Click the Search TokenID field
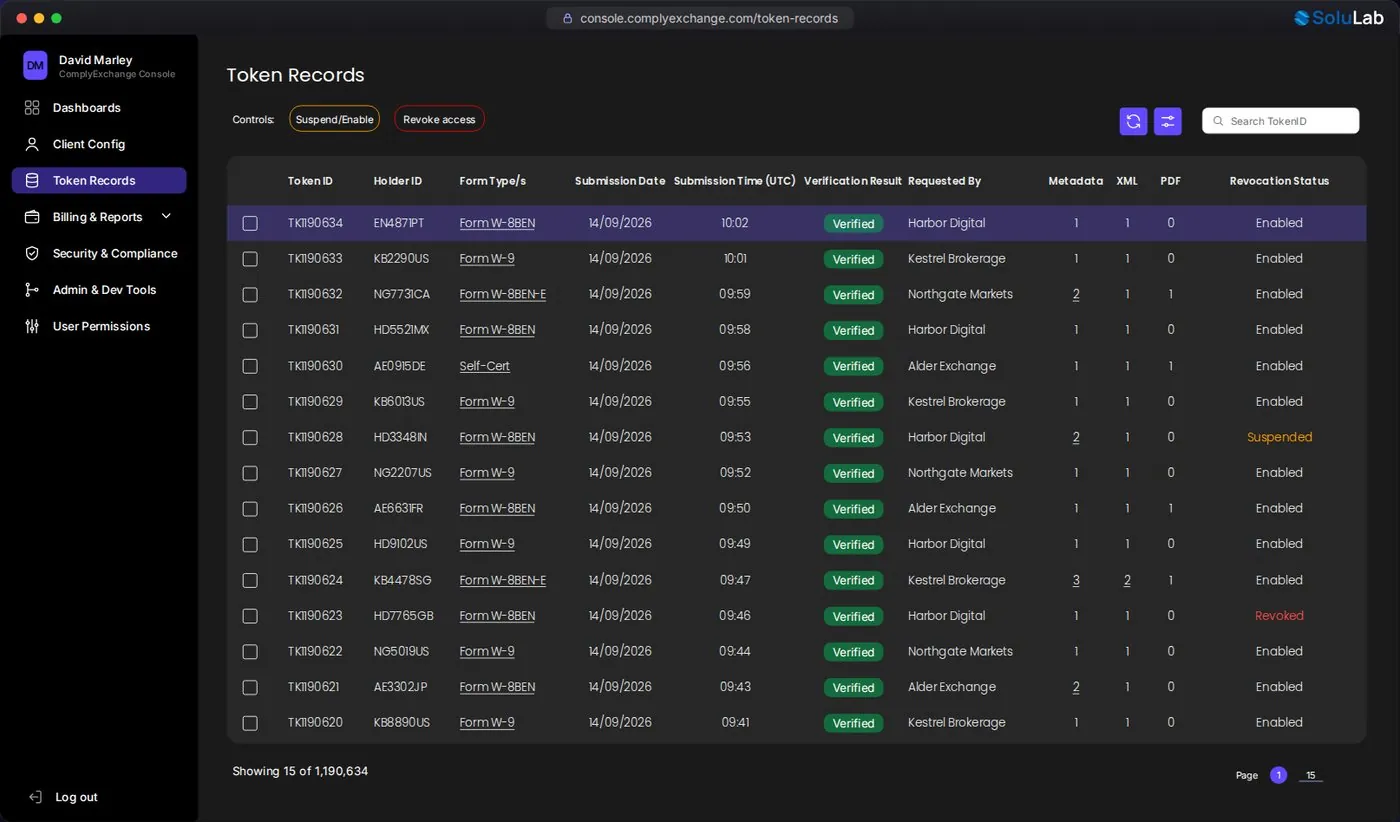Viewport: 1400px width, 822px height. pyautogui.click(x=1281, y=121)
